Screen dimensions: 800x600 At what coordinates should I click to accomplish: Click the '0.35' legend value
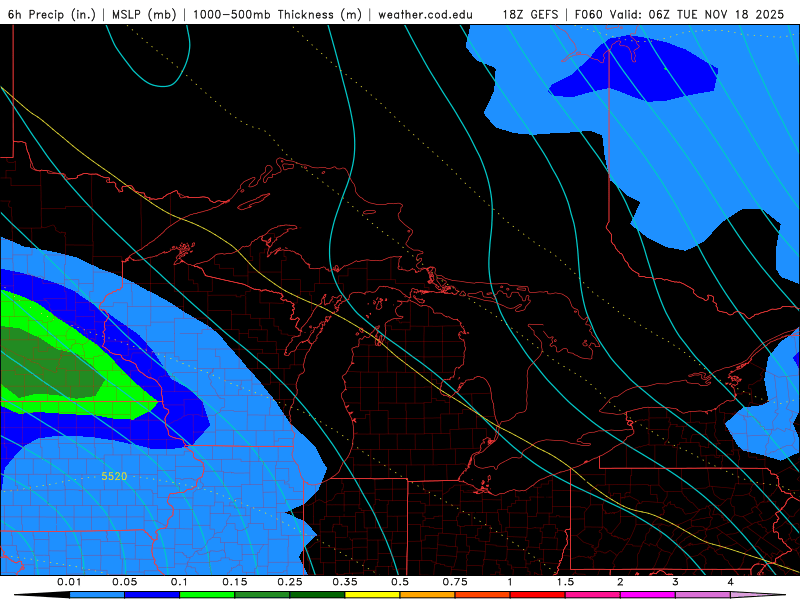tap(345, 582)
